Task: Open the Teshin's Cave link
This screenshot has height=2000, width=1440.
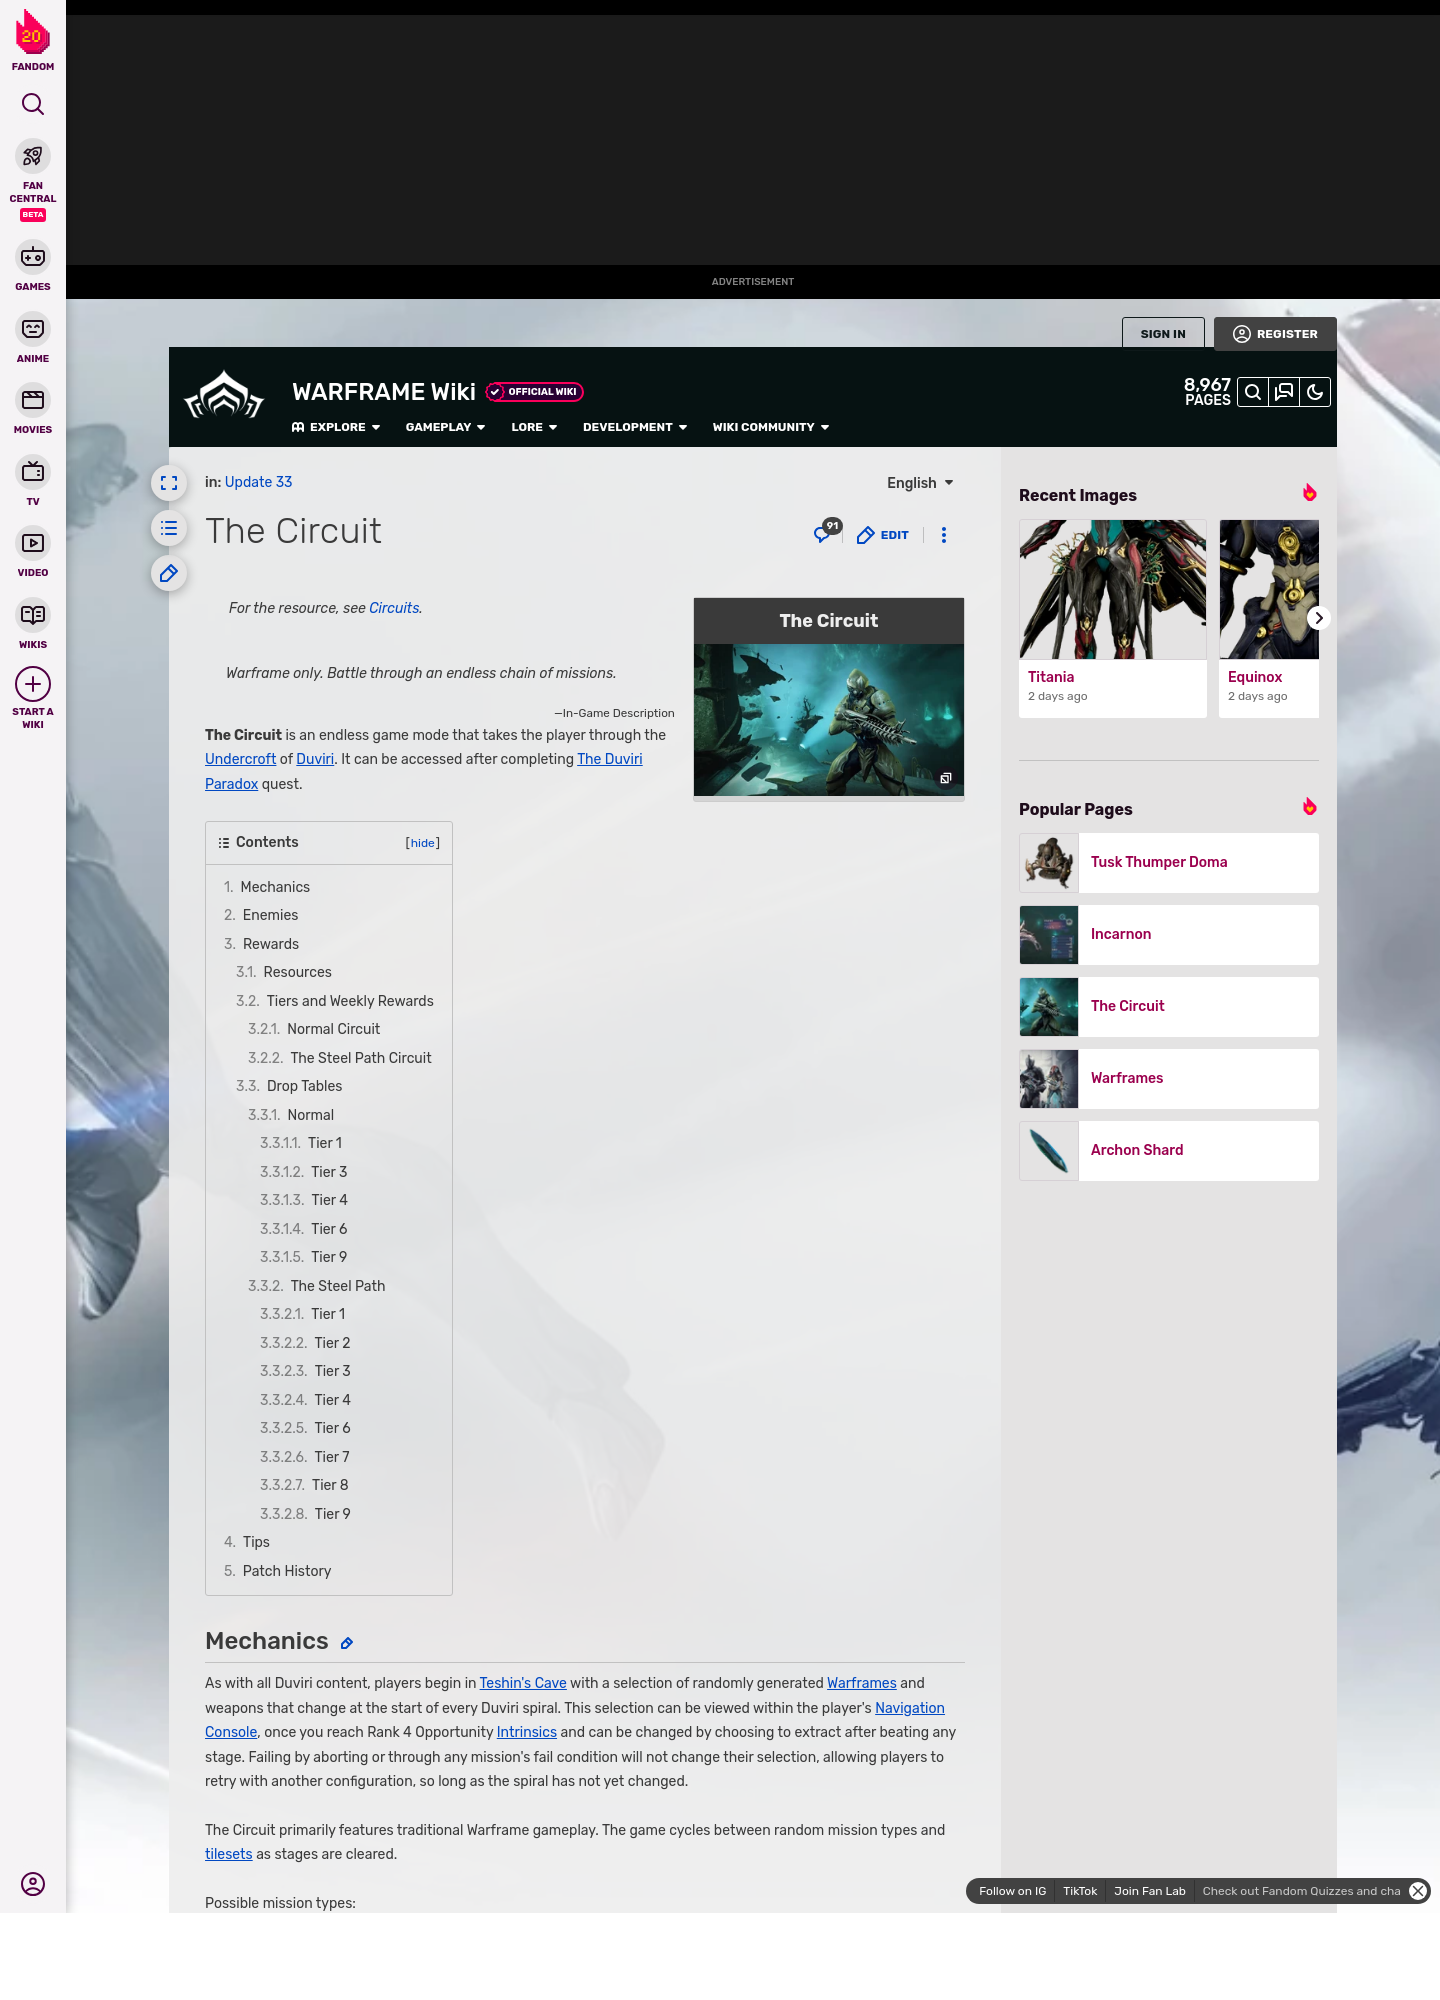Action: pos(523,1683)
